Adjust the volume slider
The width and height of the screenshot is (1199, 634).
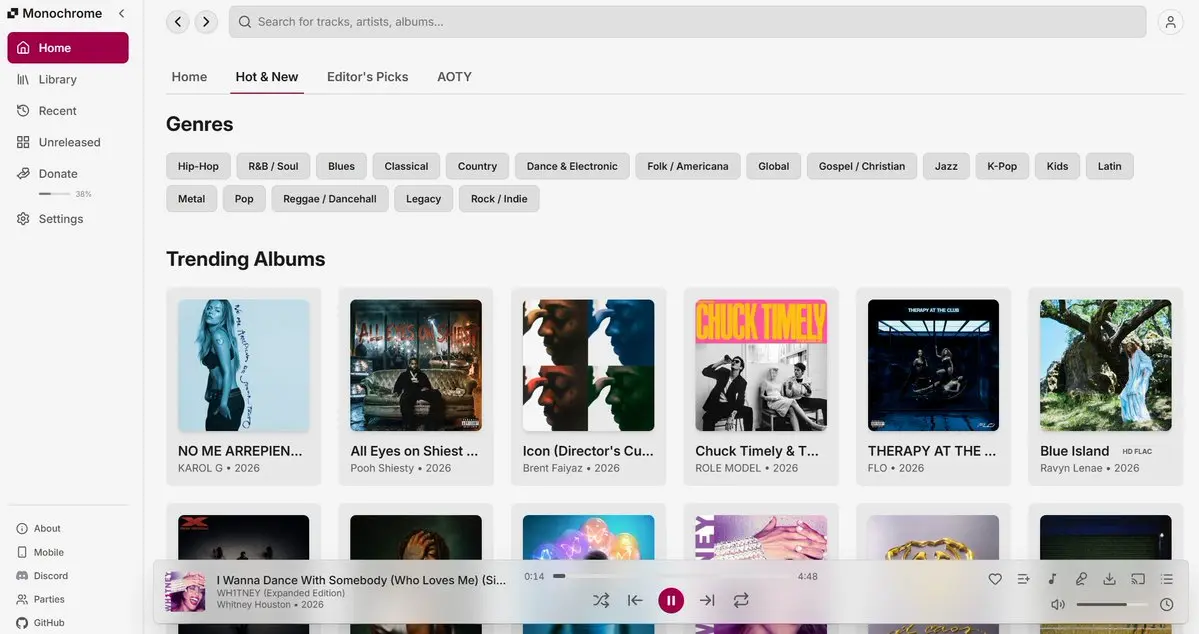pyautogui.click(x=1112, y=604)
